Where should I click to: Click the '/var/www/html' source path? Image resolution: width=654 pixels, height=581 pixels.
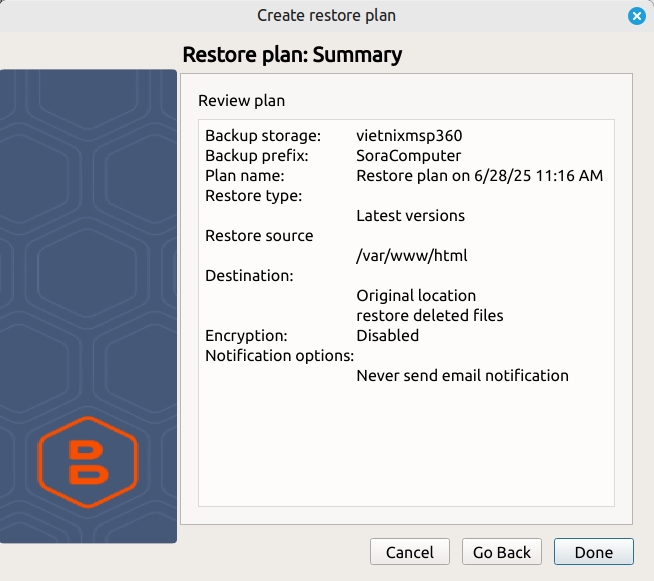click(x=412, y=256)
